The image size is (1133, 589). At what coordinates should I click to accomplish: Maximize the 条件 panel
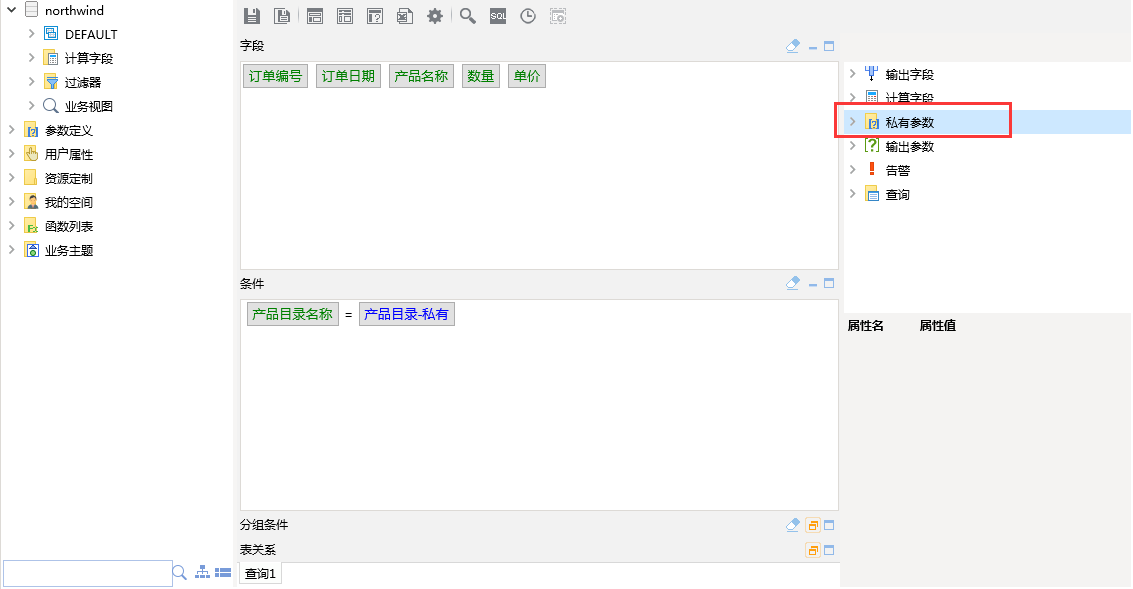click(829, 283)
